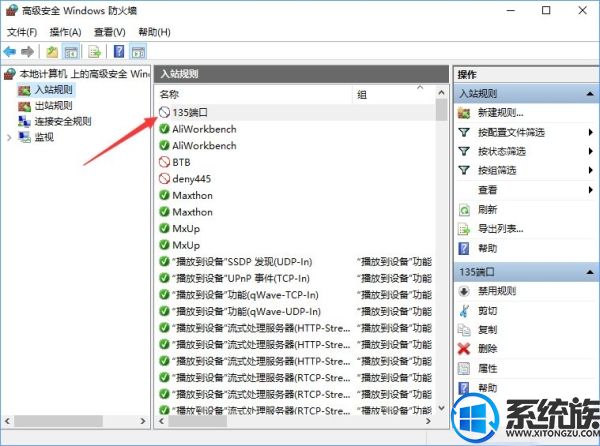Image resolution: width=600 pixels, height=446 pixels.
Task: Select the SSDP 发现(UDP-In) rule
Action: [x=296, y=262]
